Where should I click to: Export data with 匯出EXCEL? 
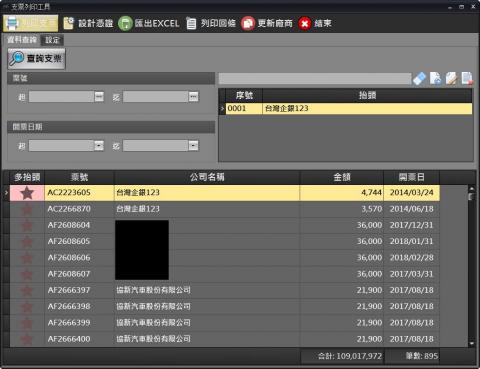pyautogui.click(x=149, y=23)
